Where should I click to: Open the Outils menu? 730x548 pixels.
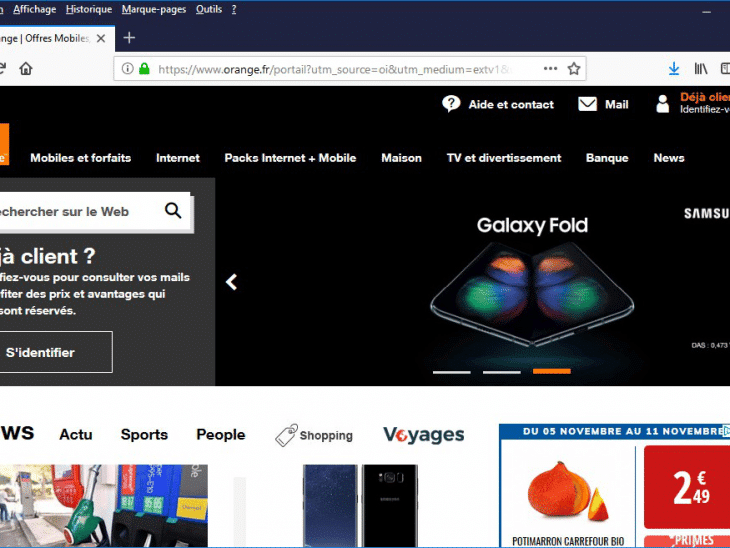(x=209, y=9)
